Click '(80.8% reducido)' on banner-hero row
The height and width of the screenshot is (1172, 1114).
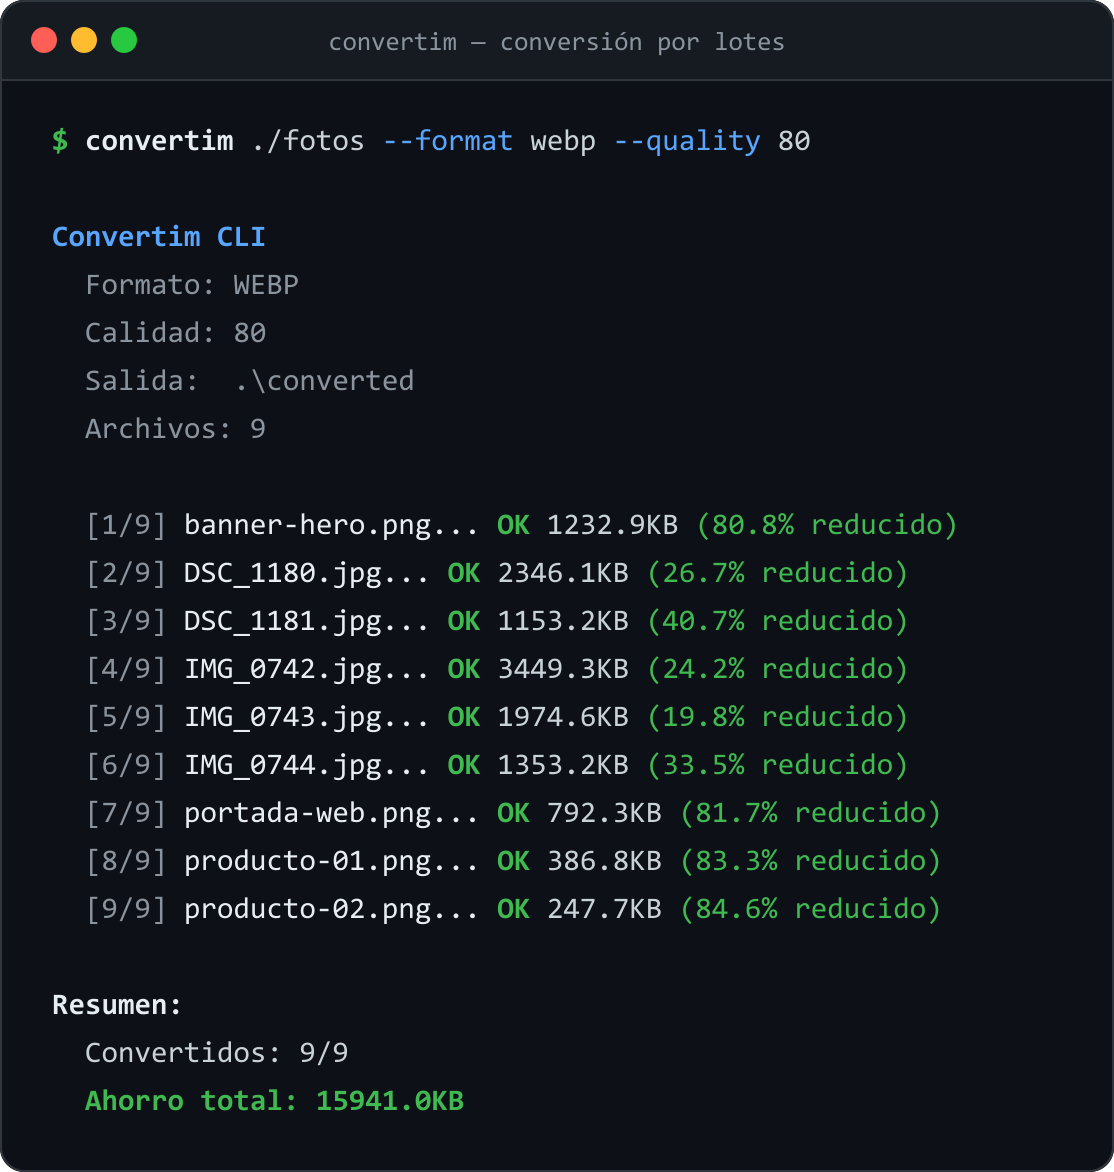tap(826, 525)
